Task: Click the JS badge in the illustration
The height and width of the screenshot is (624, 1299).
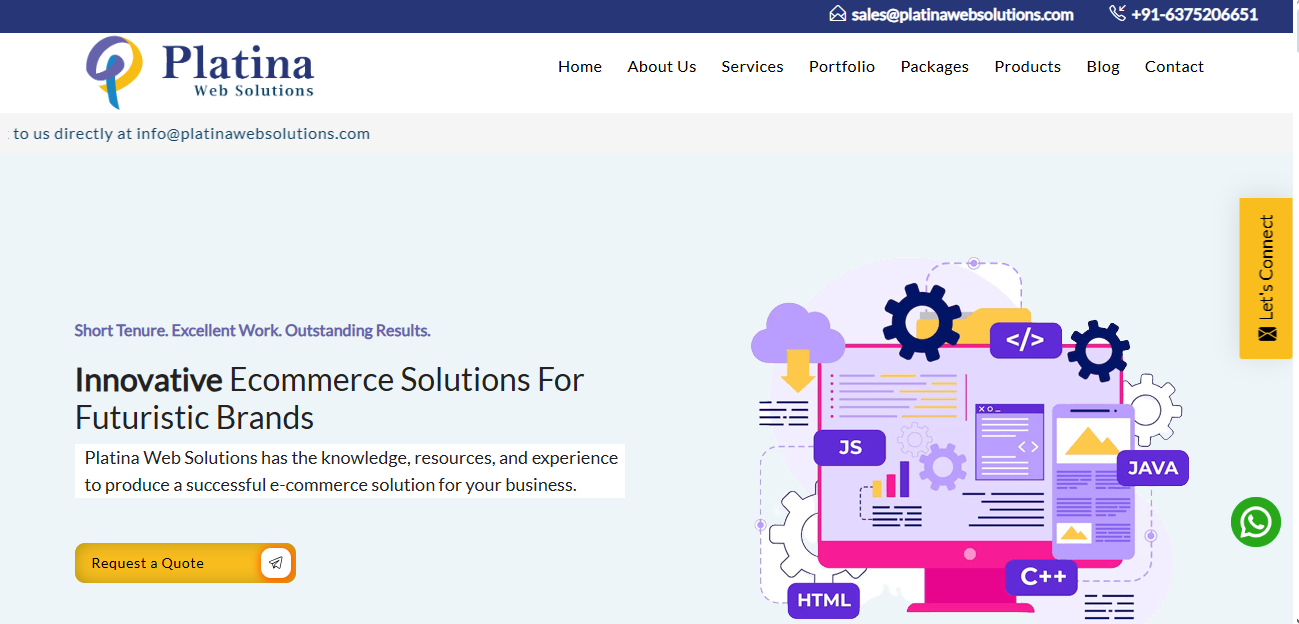Action: (x=850, y=448)
